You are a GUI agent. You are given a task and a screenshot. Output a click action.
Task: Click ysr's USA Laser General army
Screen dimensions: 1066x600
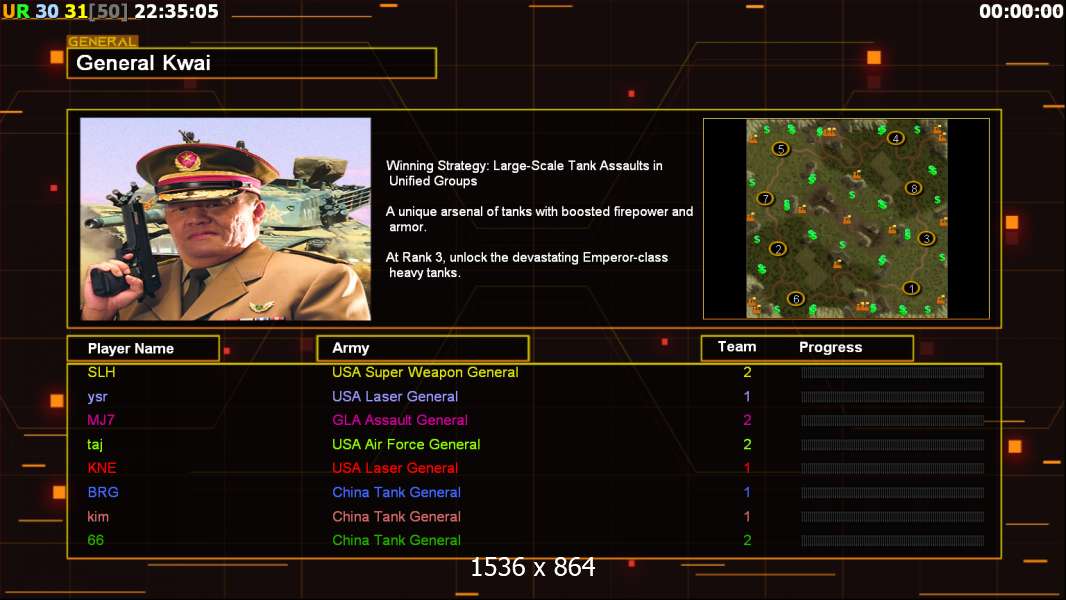click(395, 397)
